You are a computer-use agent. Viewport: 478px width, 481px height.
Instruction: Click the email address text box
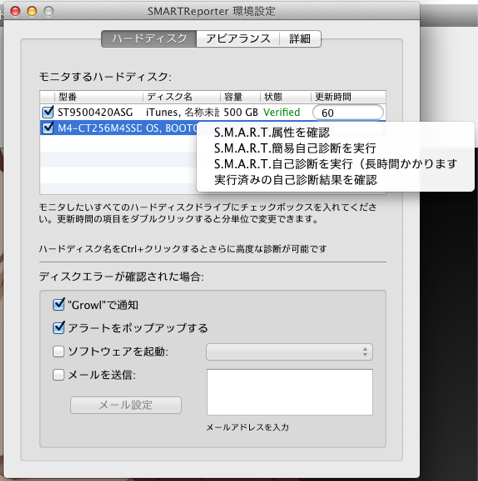click(290, 392)
